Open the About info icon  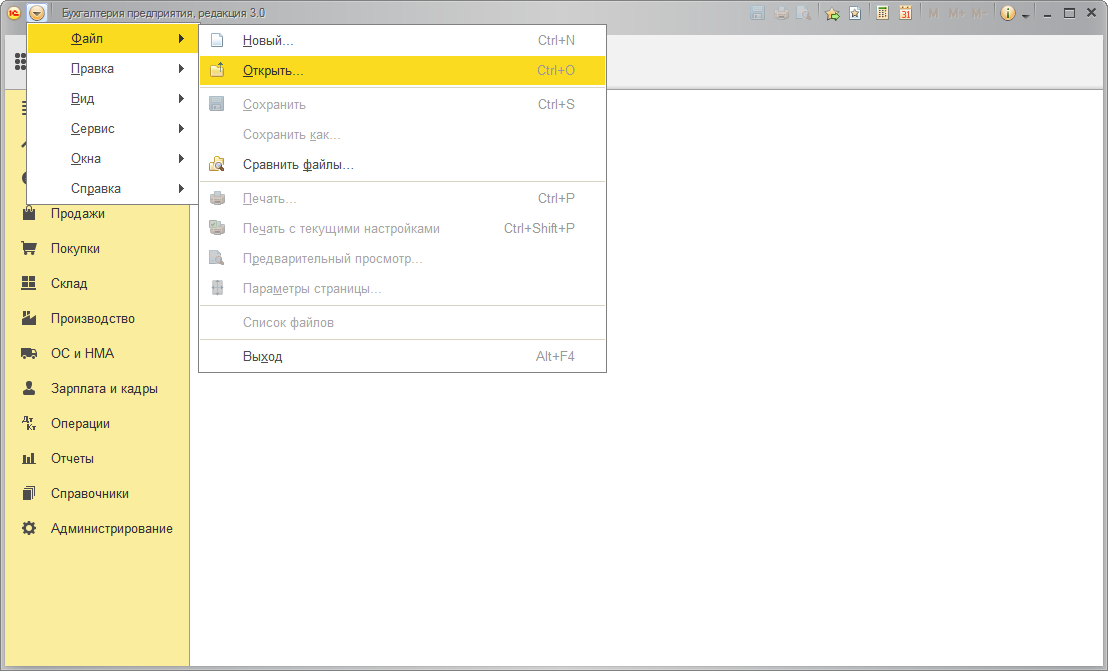point(1007,13)
